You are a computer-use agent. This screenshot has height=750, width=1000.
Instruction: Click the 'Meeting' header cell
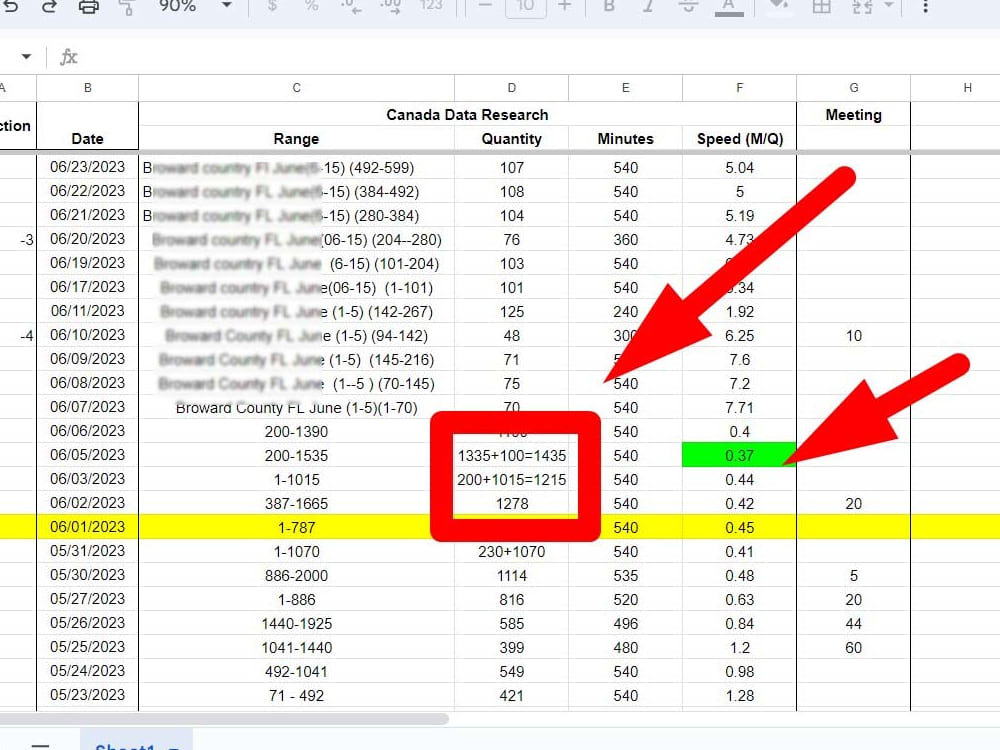853,115
